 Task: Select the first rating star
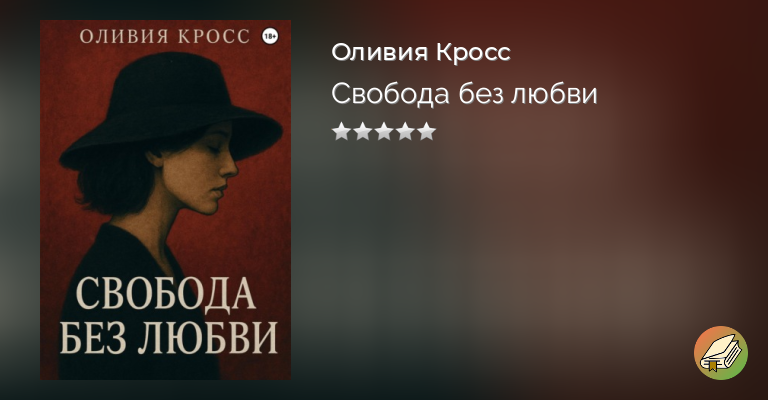pyautogui.click(x=341, y=131)
